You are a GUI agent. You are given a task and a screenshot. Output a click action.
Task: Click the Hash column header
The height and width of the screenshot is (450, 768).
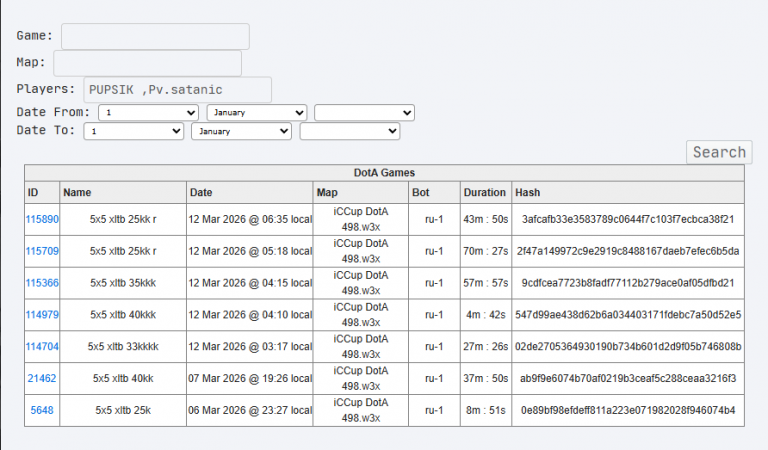click(628, 192)
